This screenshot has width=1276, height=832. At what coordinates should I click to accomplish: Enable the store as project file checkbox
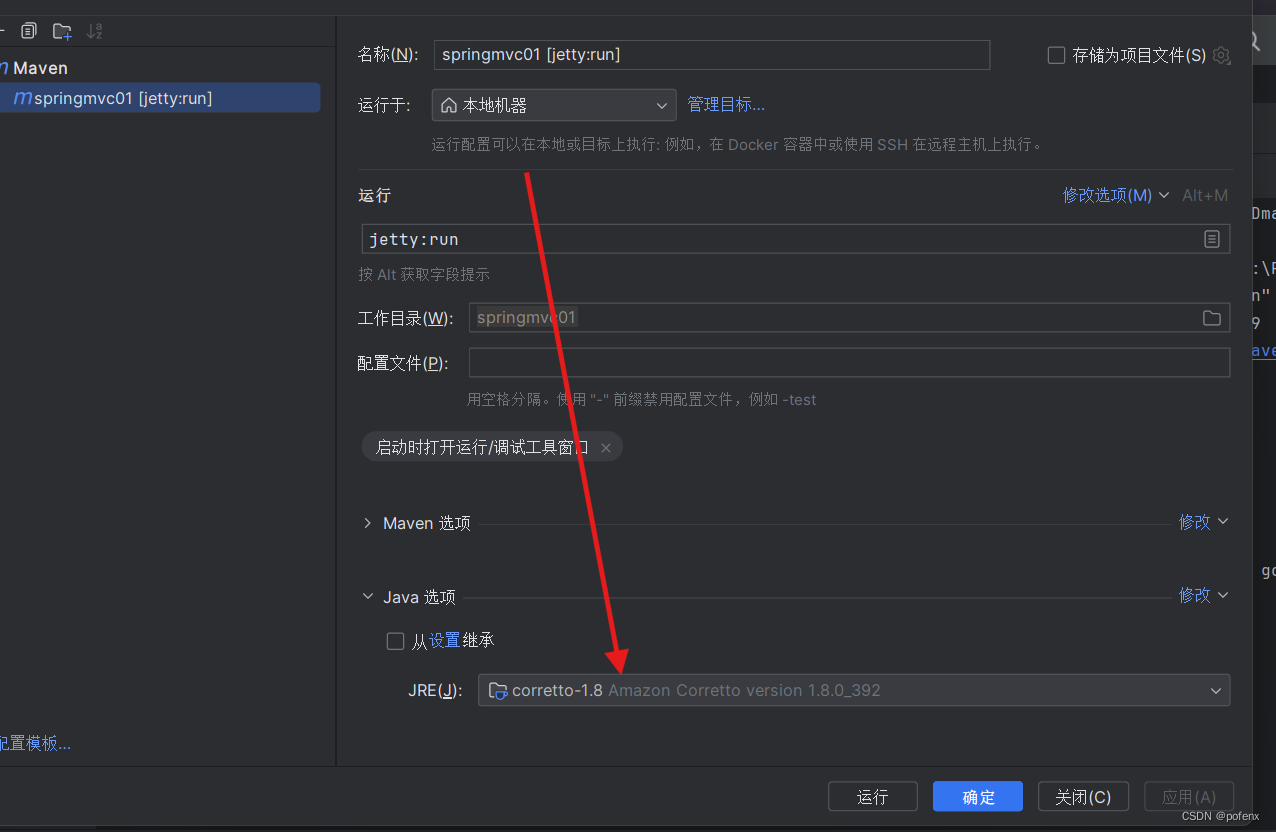tap(1056, 55)
